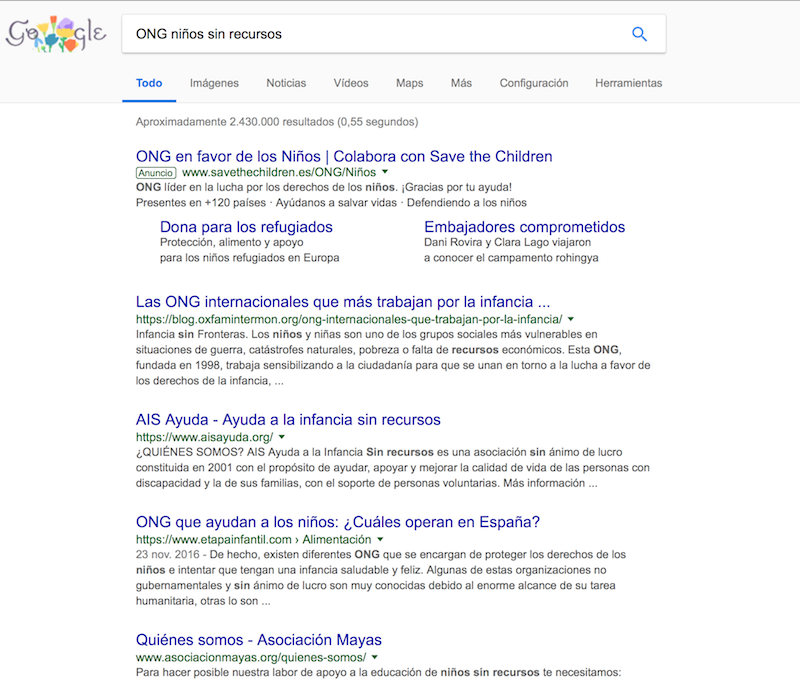Click the https://www.aisayuda.org/ URL text
Screen dimensions: 800x683
205,437
